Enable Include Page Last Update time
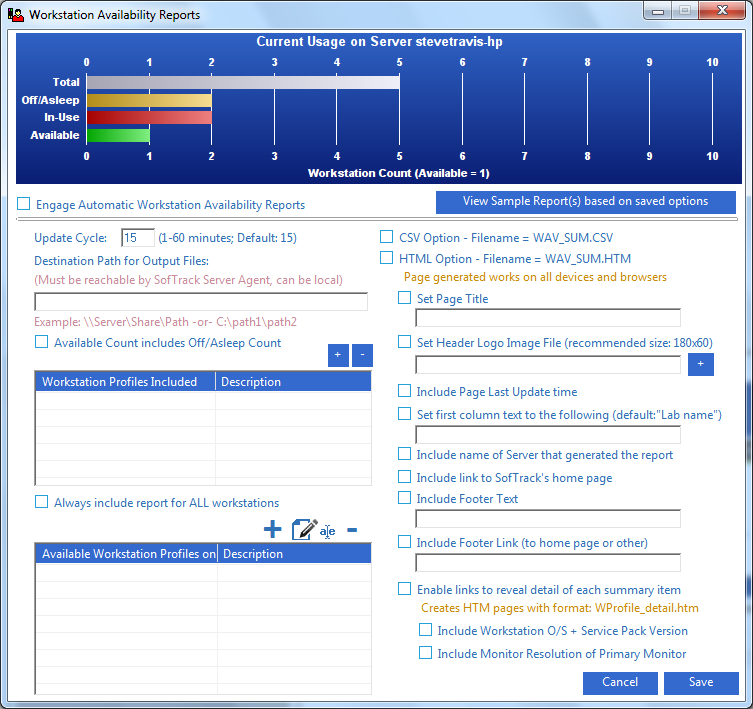This screenshot has height=709, width=753. (x=404, y=391)
